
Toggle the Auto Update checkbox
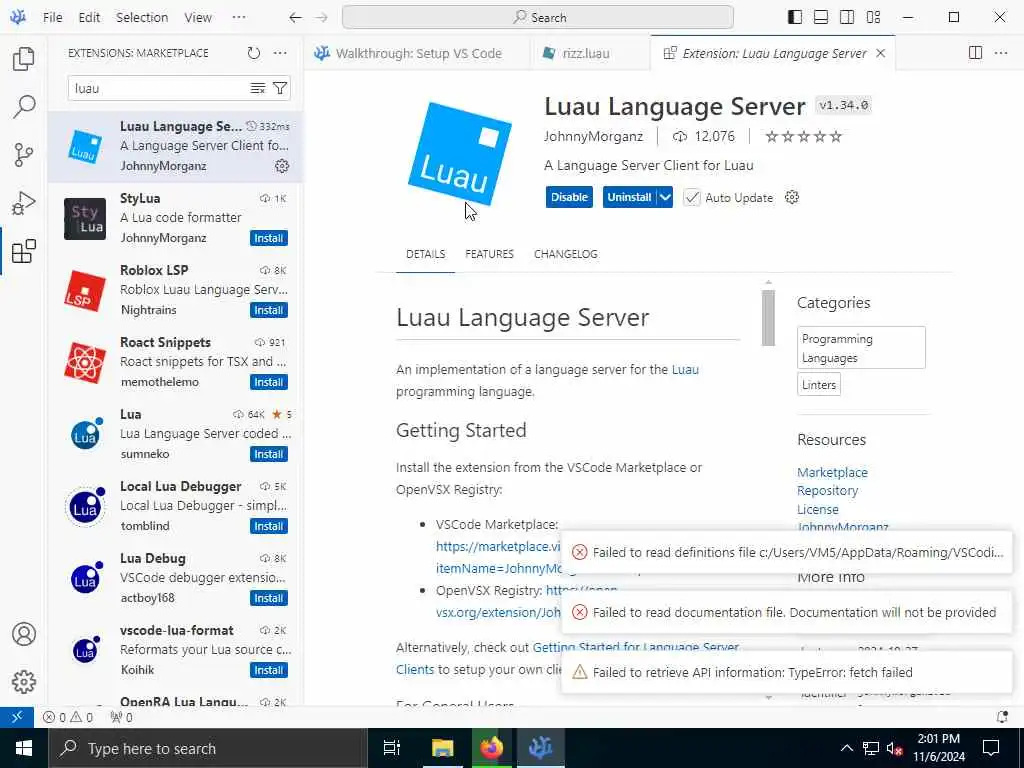click(x=692, y=197)
